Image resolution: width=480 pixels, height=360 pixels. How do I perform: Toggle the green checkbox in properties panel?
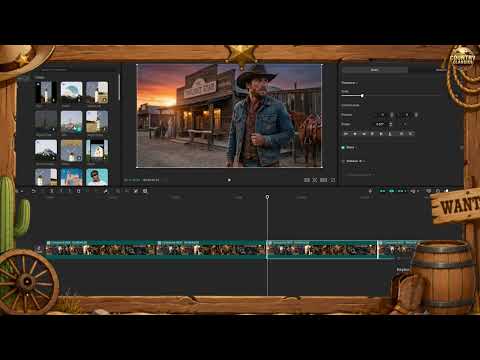pos(343,147)
